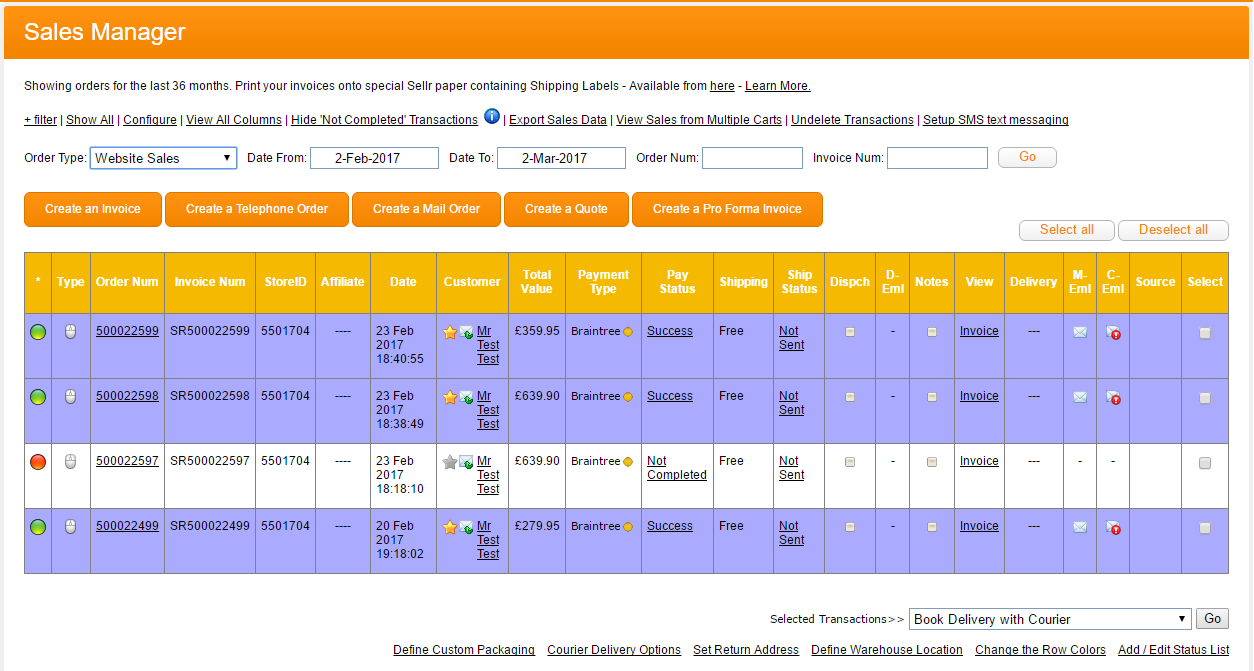
Task: Click the blue info icon beside Hide transactions
Action: click(x=492, y=117)
